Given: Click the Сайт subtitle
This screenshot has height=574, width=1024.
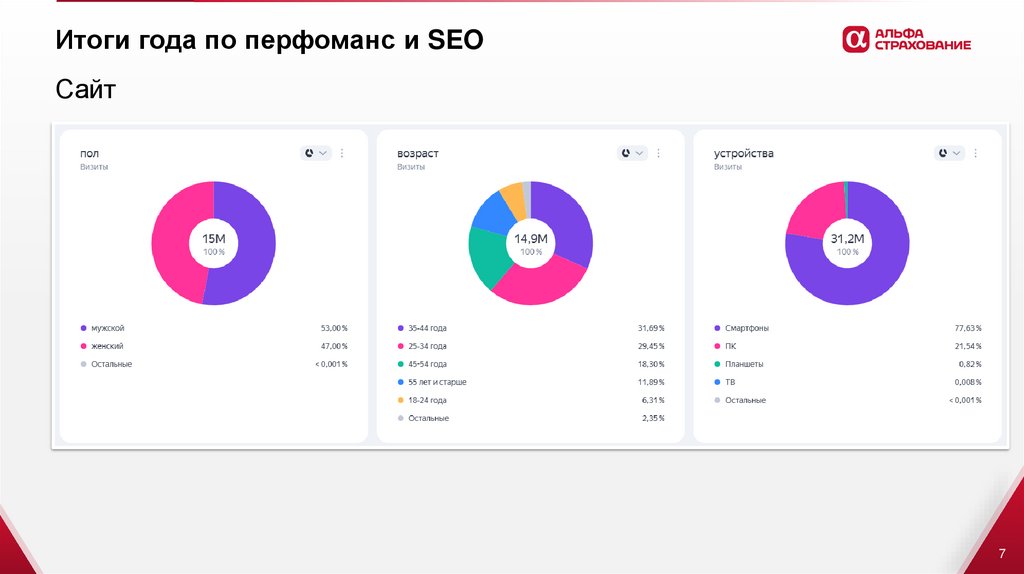Looking at the screenshot, I should (86, 89).
